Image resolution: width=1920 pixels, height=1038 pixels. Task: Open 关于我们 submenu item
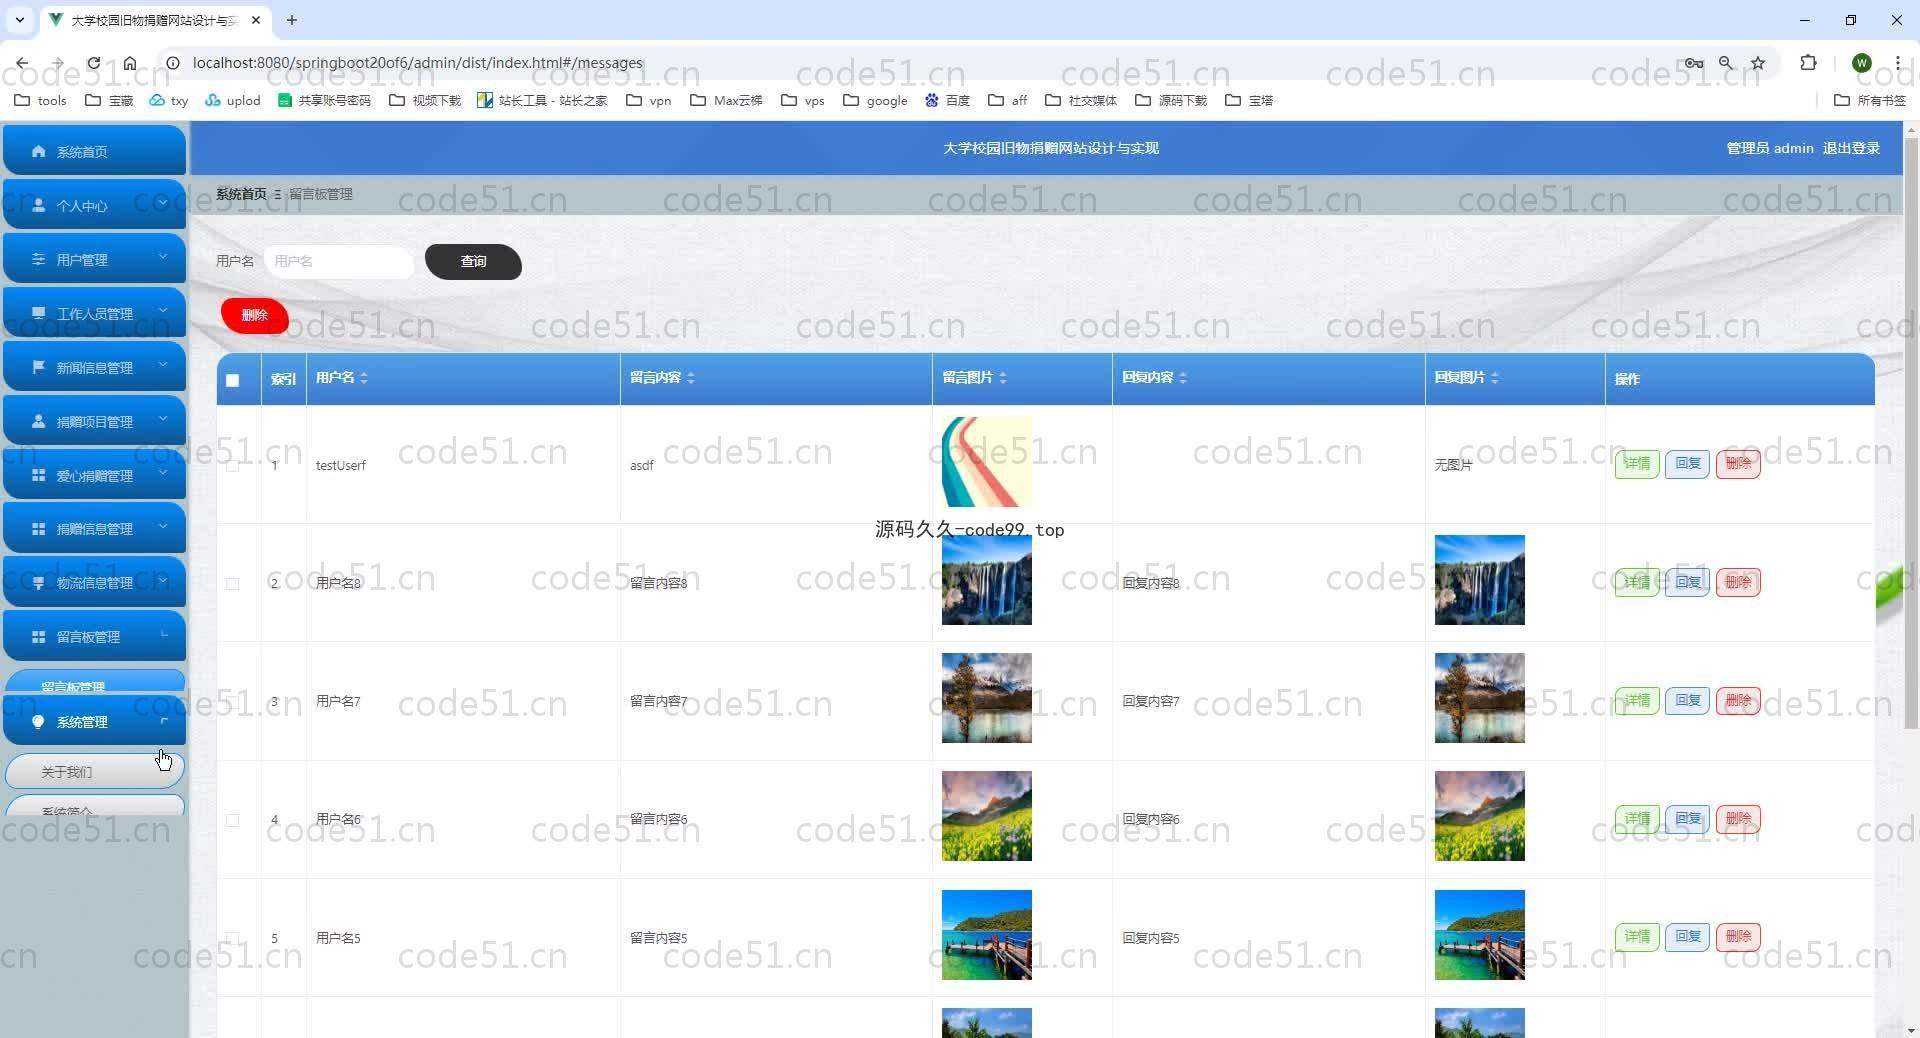(94, 771)
